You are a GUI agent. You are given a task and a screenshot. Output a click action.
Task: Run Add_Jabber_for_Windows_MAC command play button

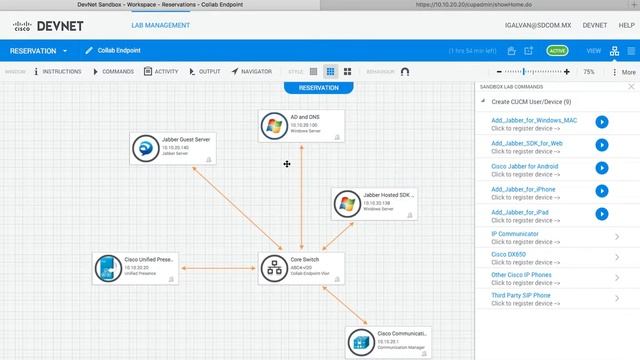click(x=602, y=122)
